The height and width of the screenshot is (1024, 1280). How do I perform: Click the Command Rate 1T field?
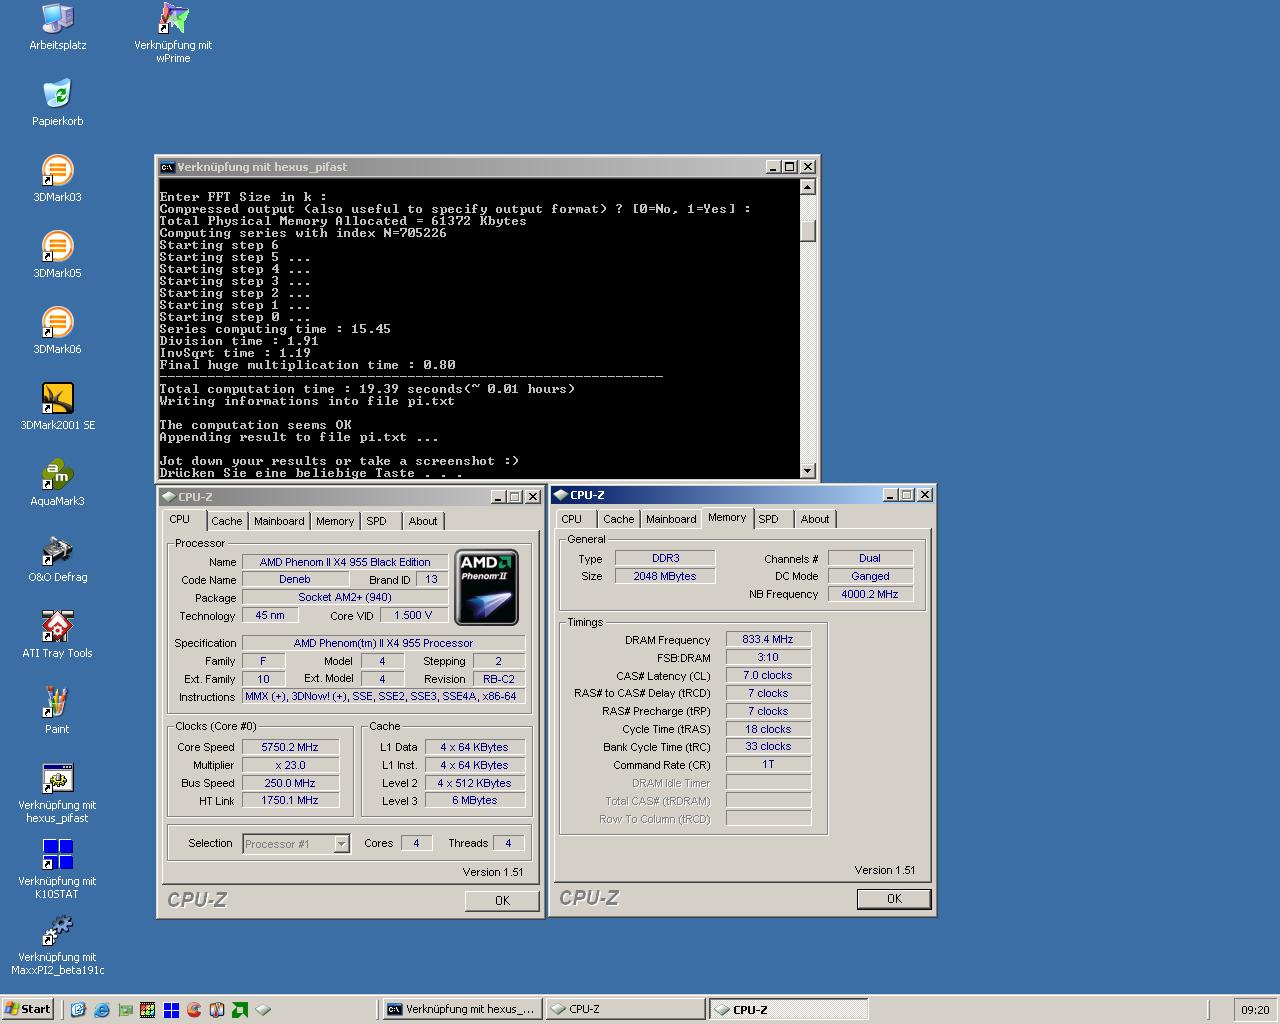pyautogui.click(x=768, y=764)
